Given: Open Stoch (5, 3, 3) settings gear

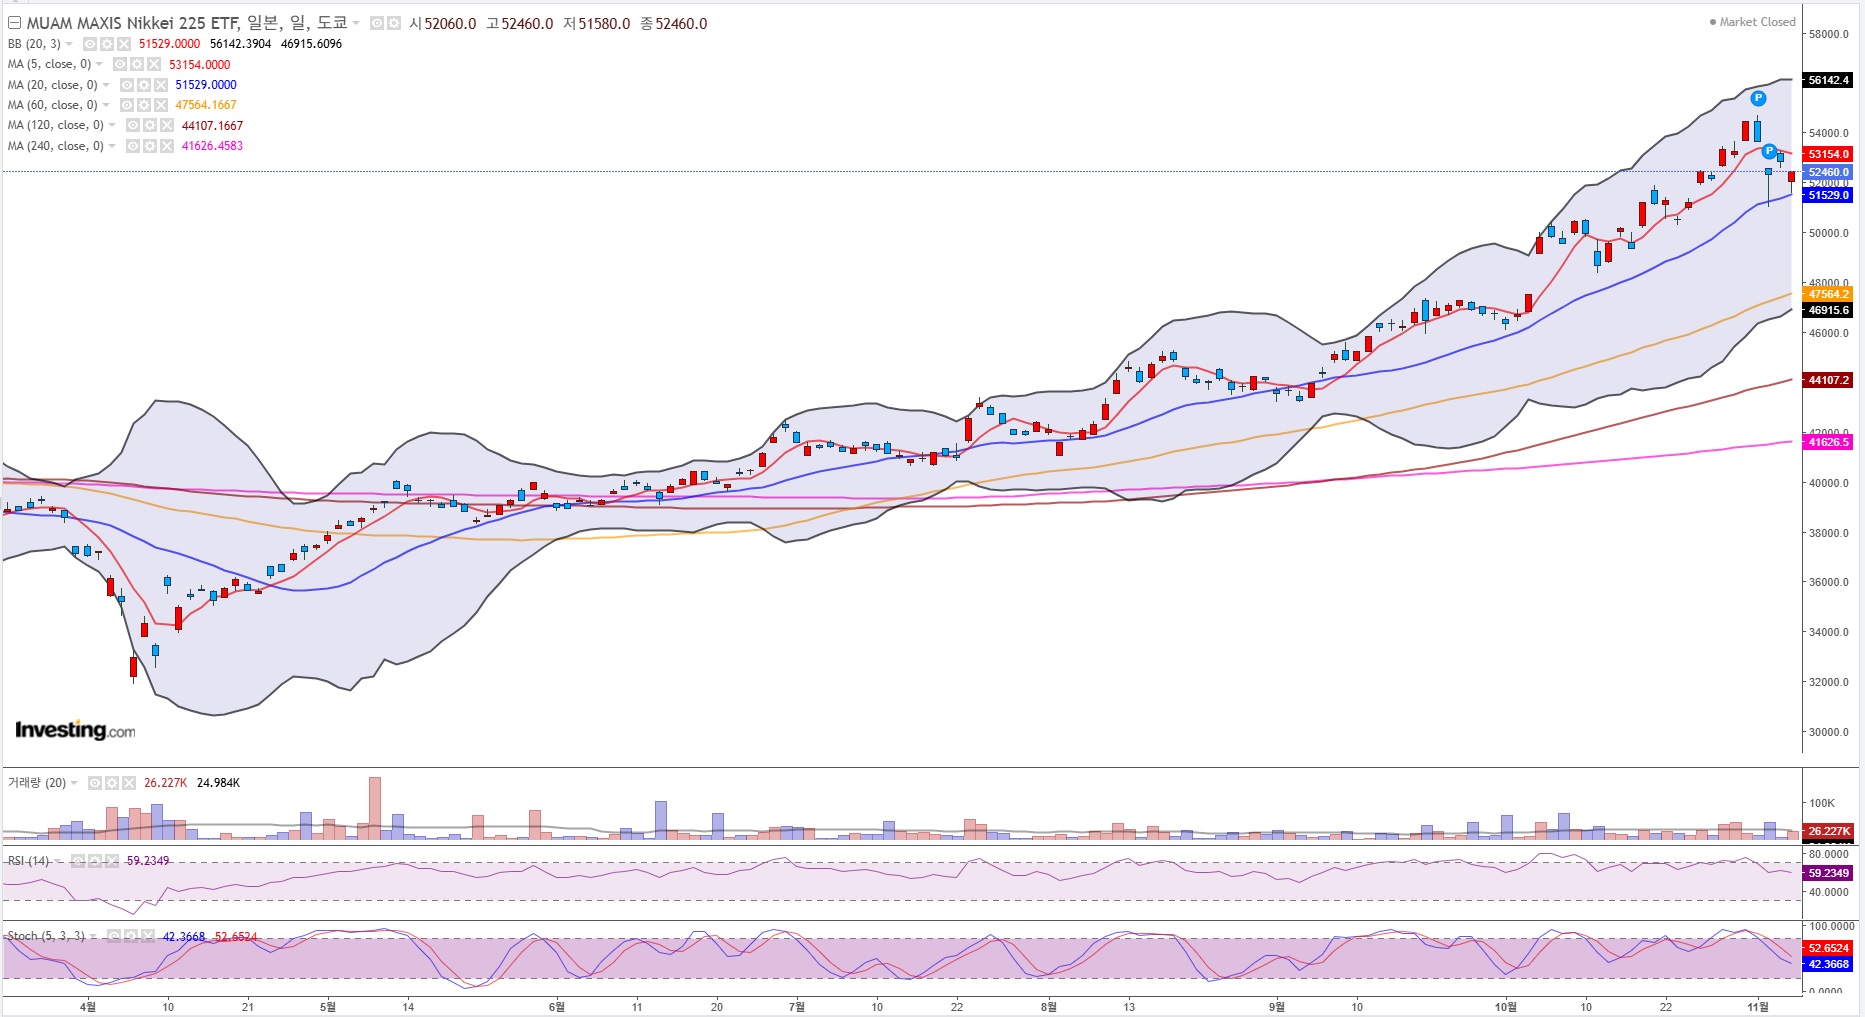Looking at the screenshot, I should 131,937.
